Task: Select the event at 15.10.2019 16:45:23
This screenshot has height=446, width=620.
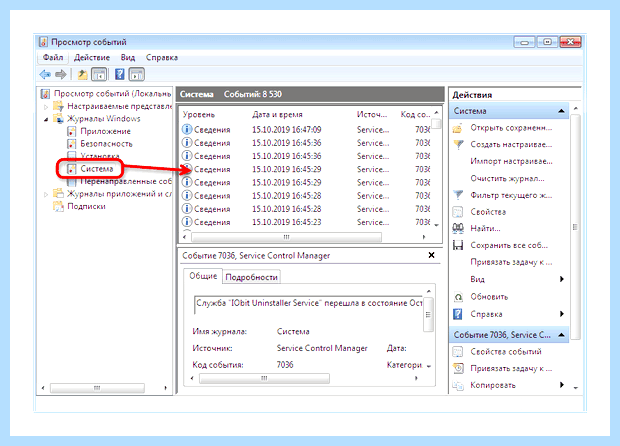Action: click(305, 222)
